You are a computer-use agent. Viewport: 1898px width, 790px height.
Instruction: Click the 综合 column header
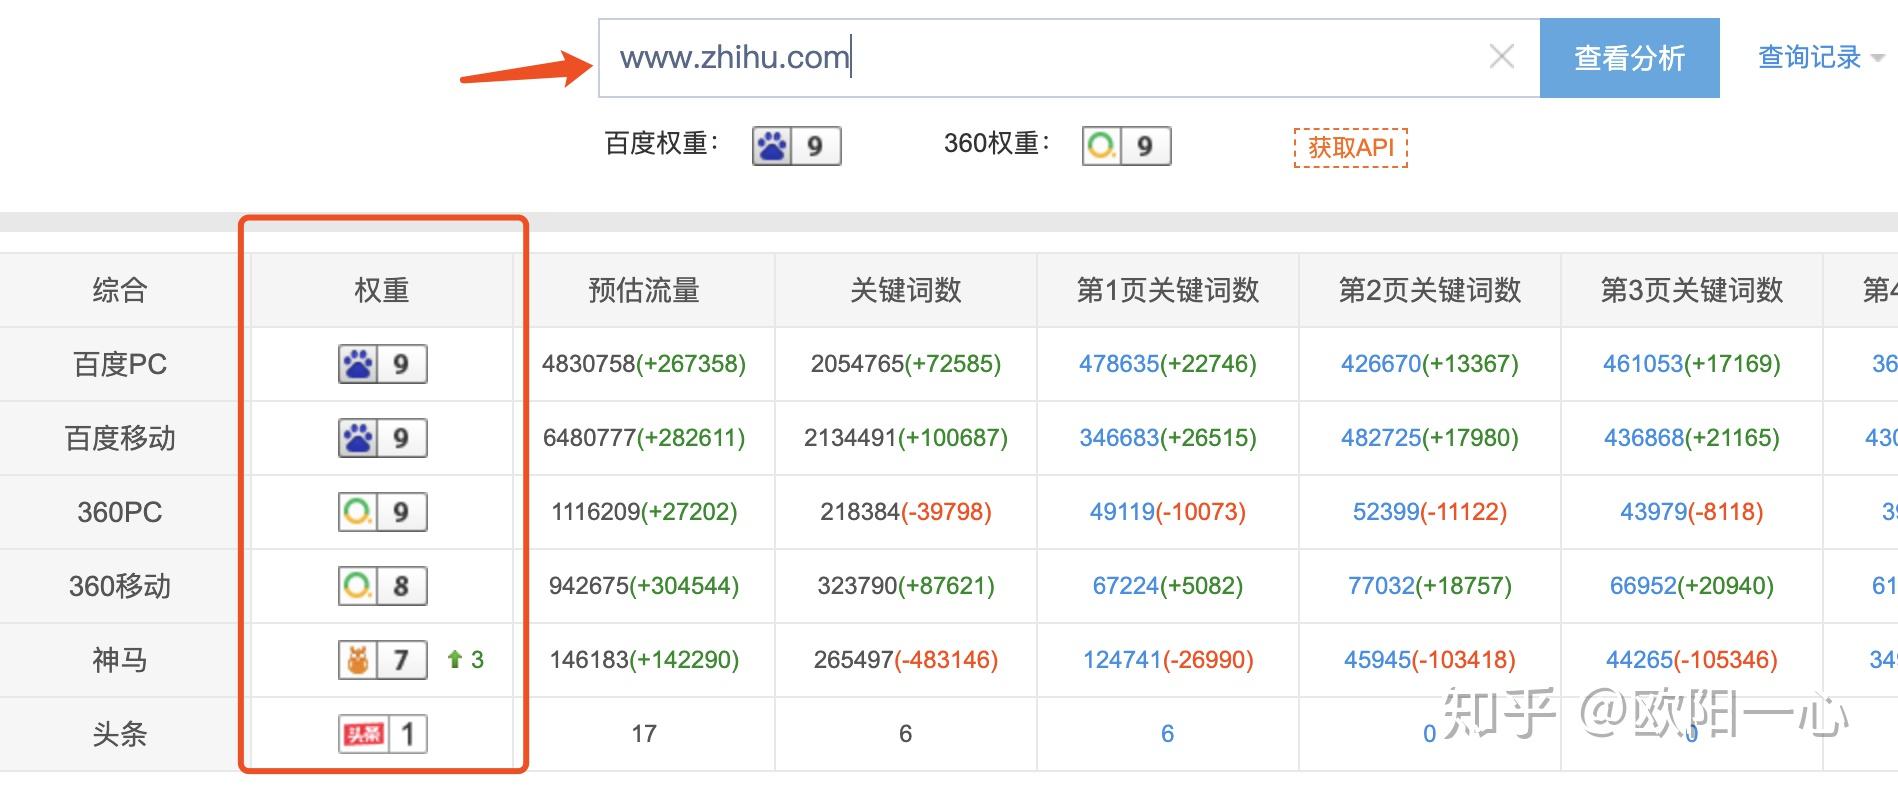[x=120, y=290]
